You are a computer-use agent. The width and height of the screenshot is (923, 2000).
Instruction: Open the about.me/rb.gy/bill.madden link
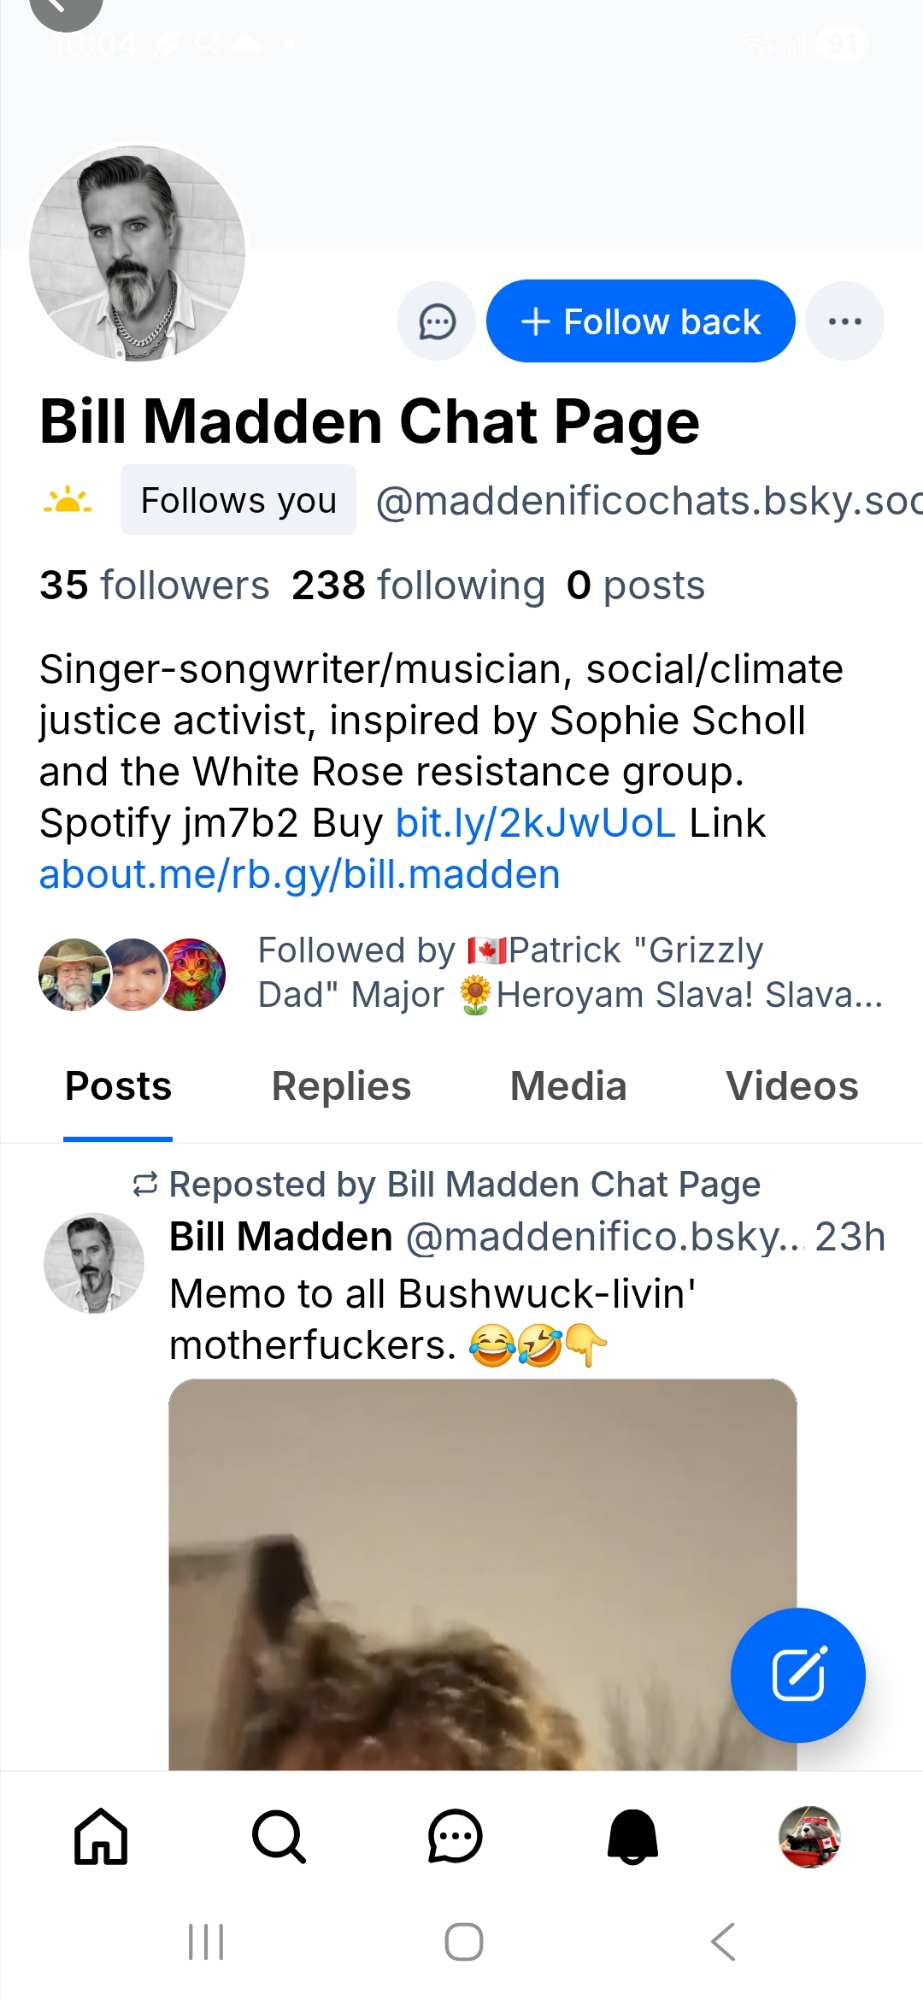tap(299, 875)
